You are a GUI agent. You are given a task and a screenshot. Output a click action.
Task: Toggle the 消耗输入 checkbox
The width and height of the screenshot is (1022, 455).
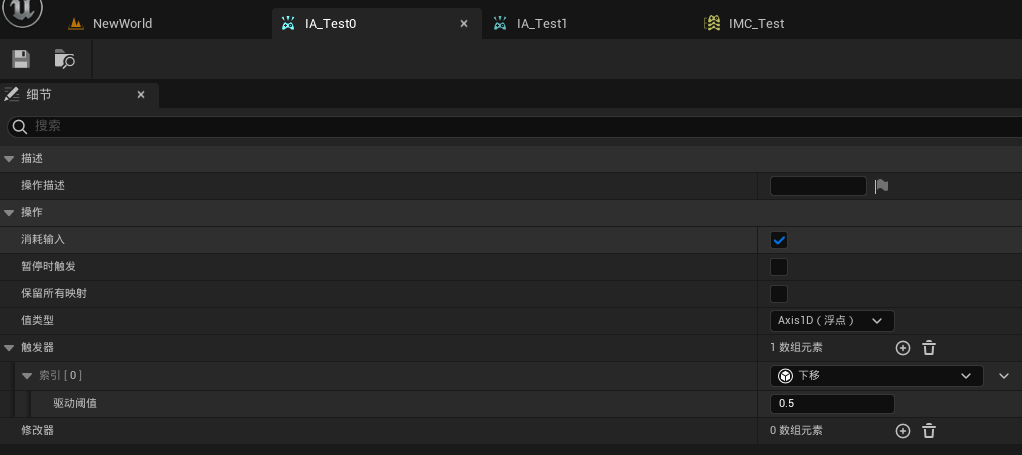pyautogui.click(x=779, y=240)
